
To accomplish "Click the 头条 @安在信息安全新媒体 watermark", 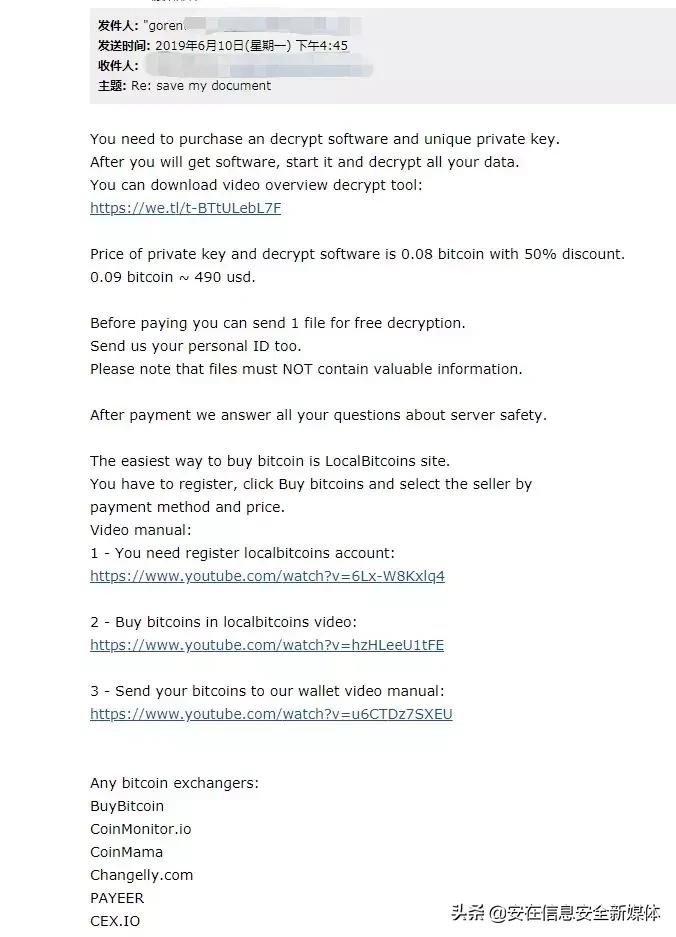I will pos(555,912).
